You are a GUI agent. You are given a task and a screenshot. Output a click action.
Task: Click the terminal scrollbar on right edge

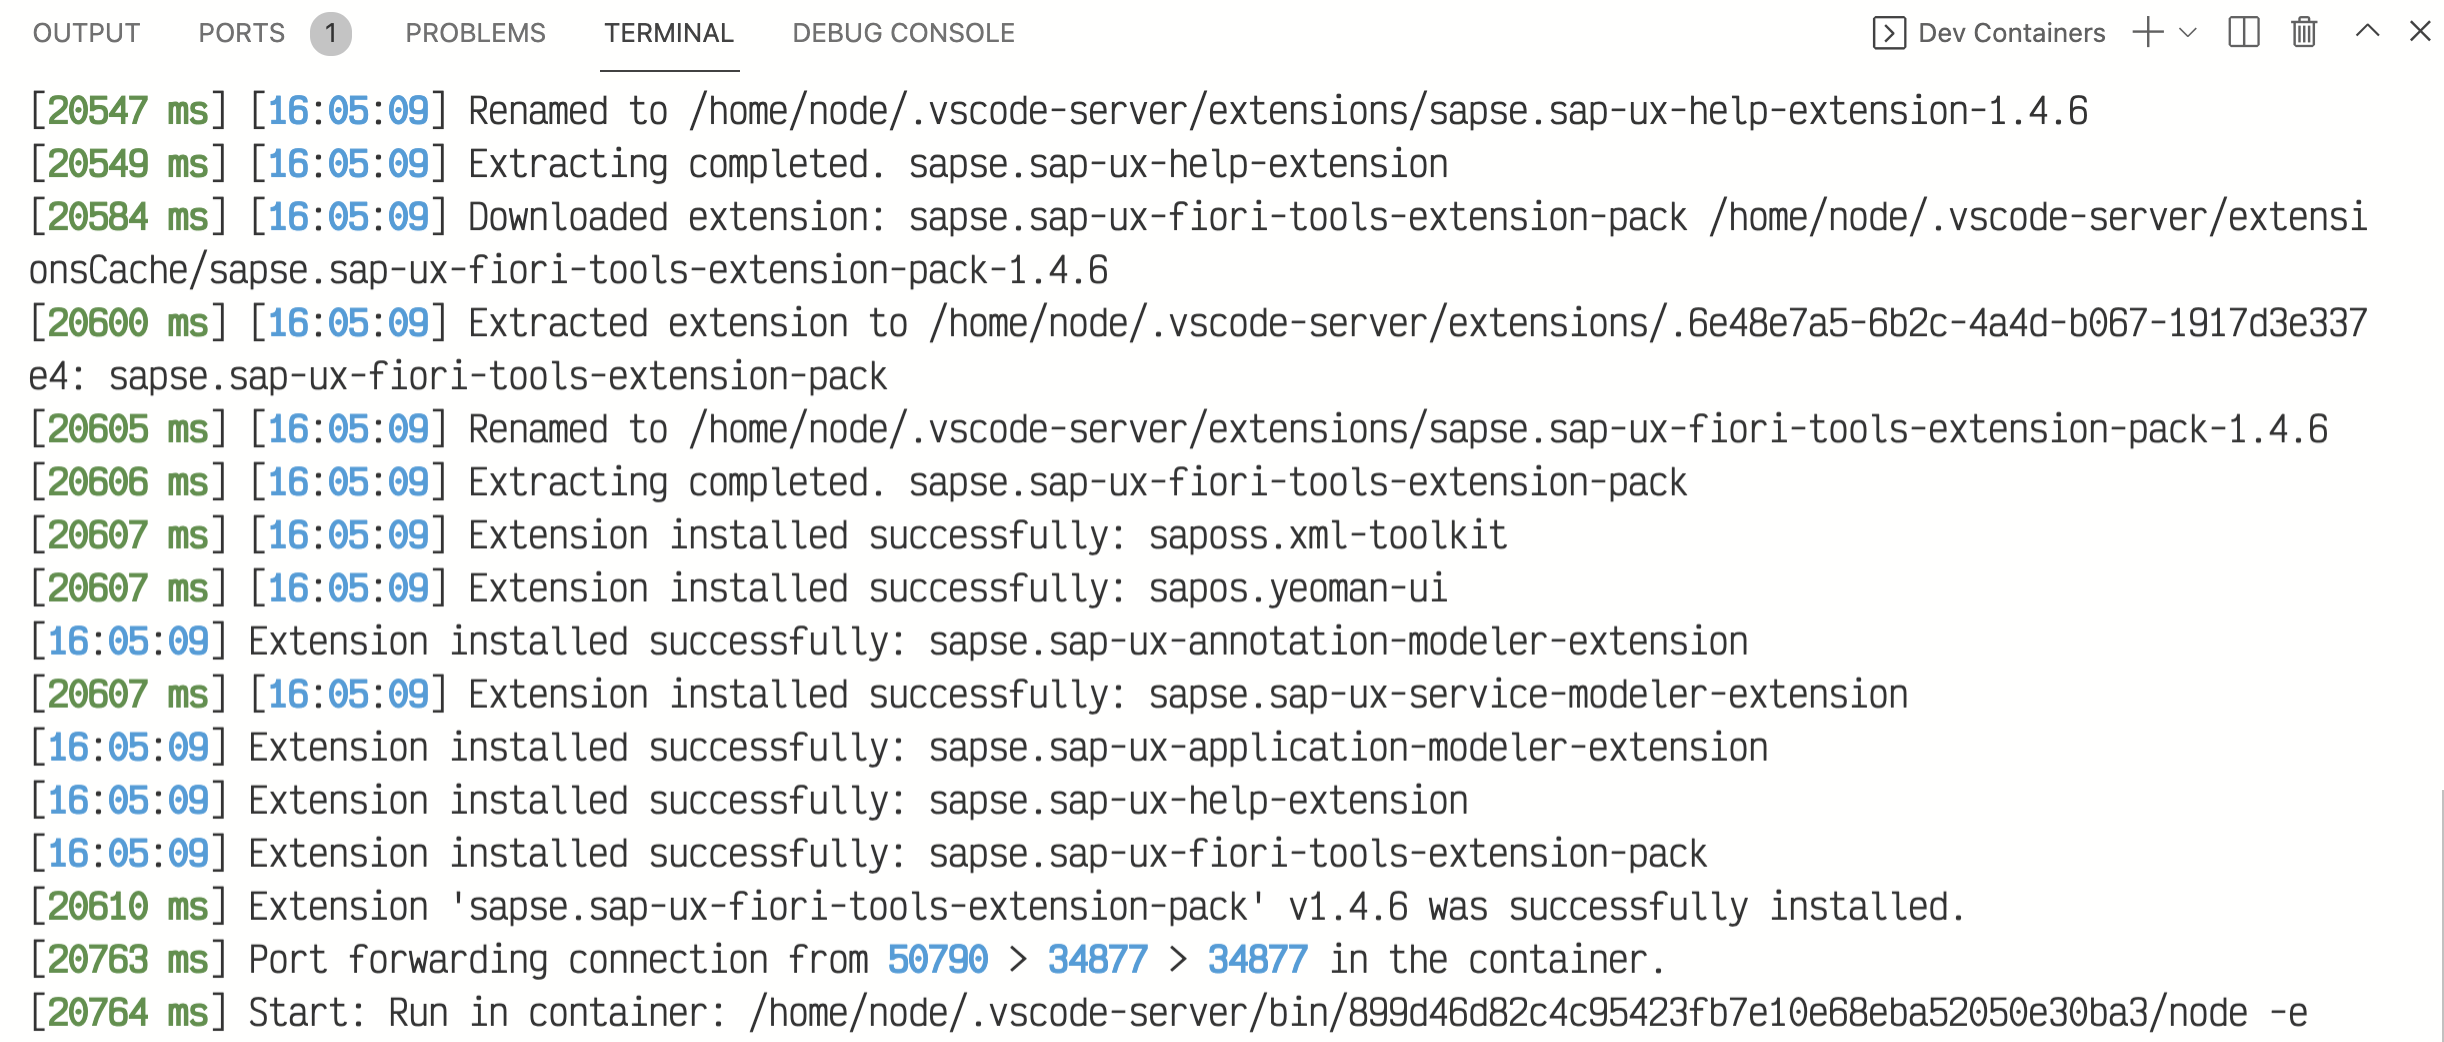click(2440, 915)
